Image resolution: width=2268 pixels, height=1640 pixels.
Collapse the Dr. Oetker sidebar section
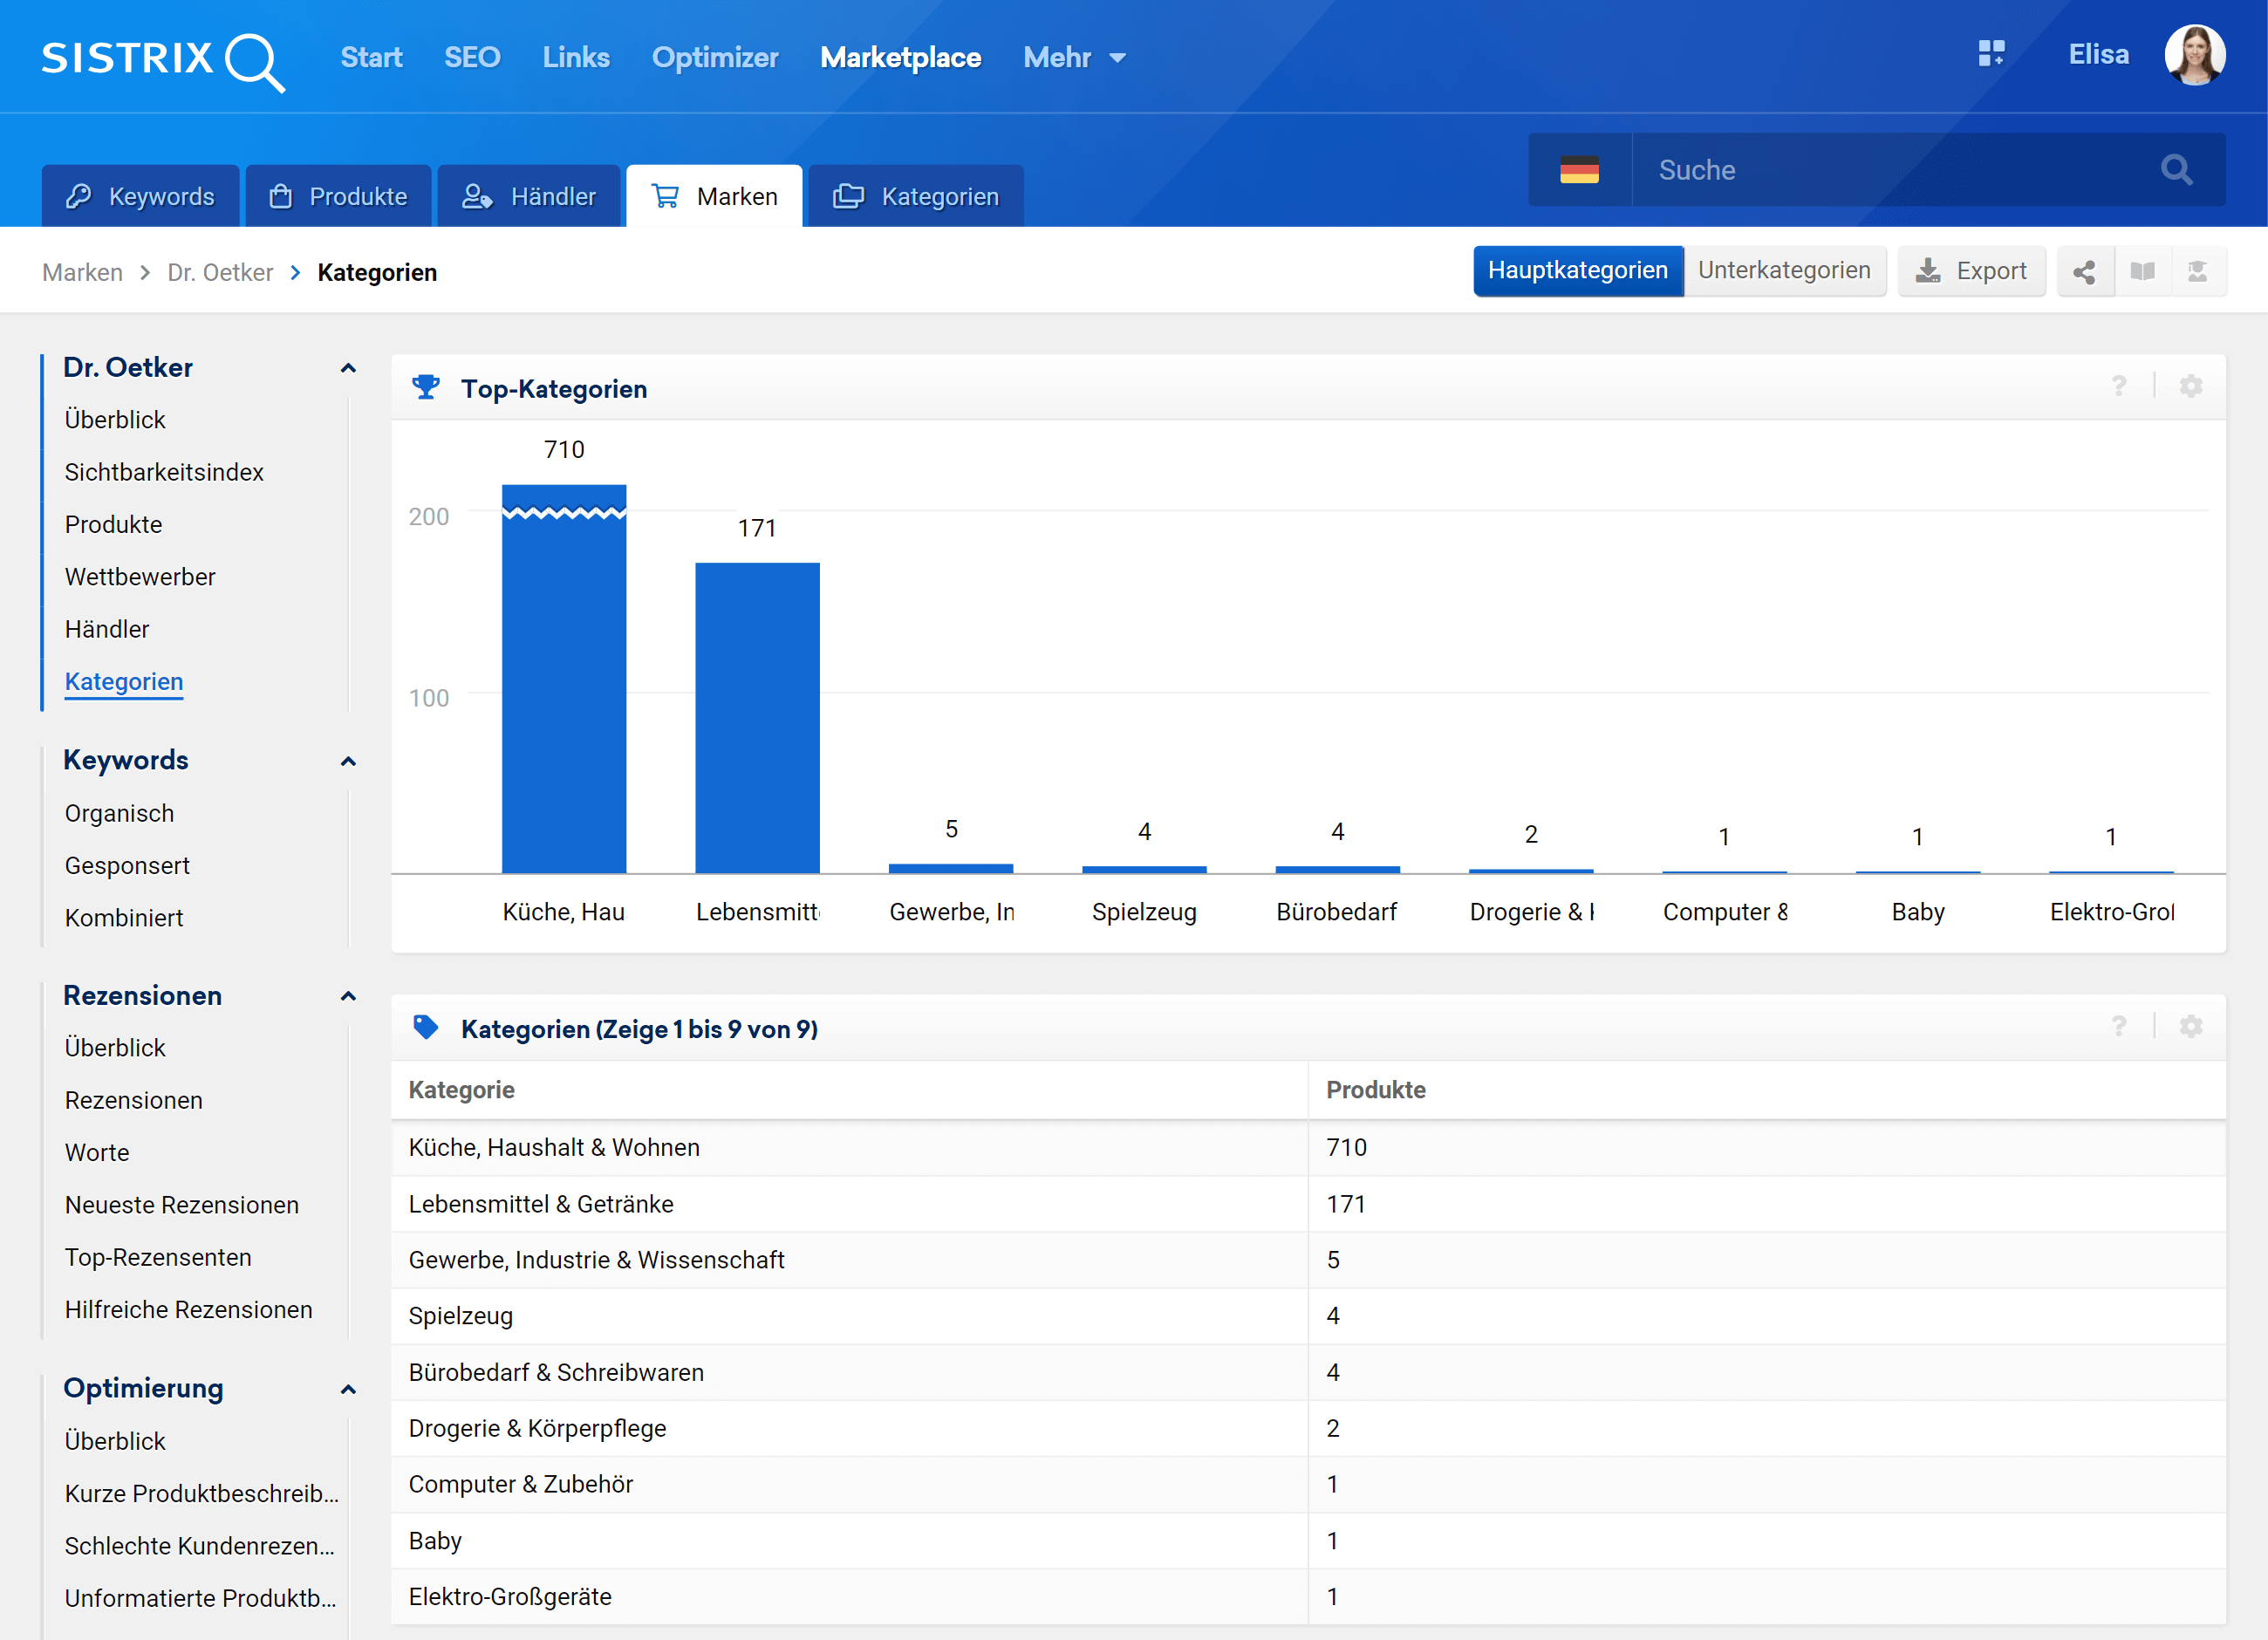click(348, 368)
